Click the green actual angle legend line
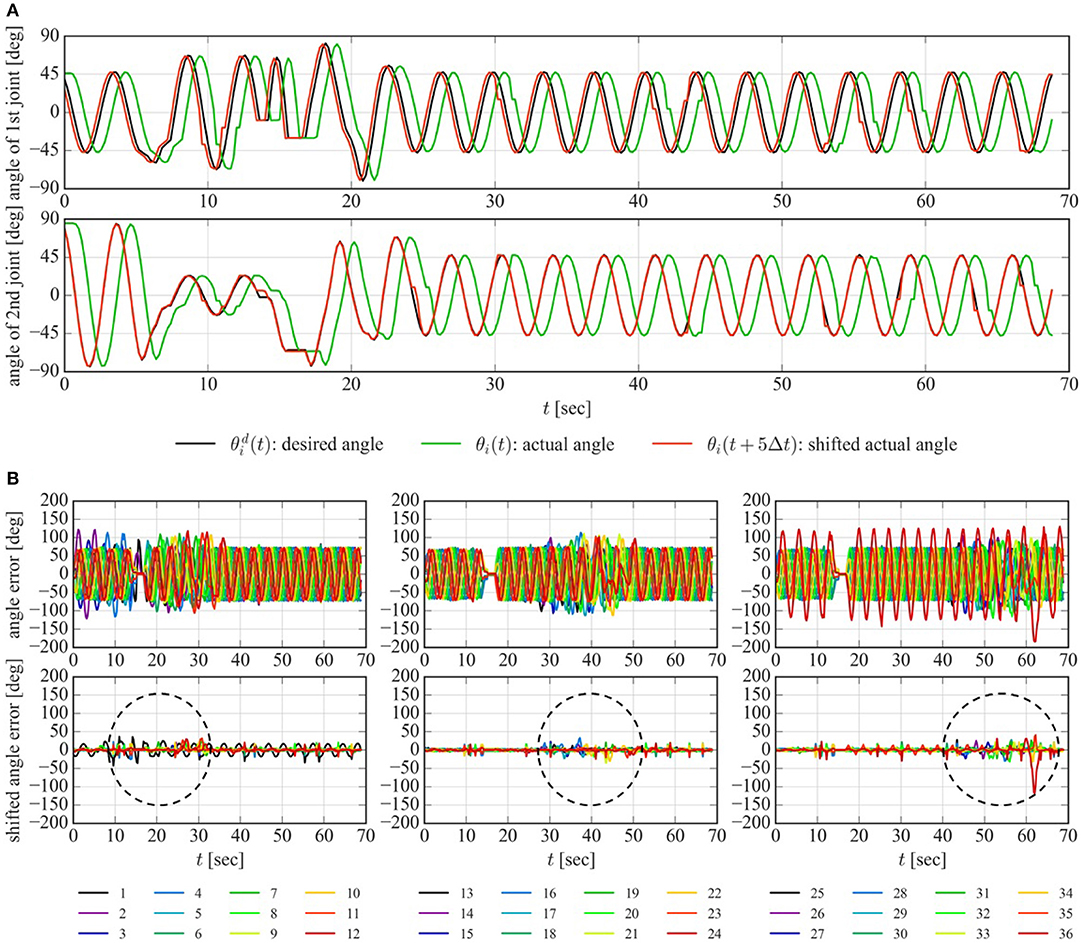 click(440, 444)
